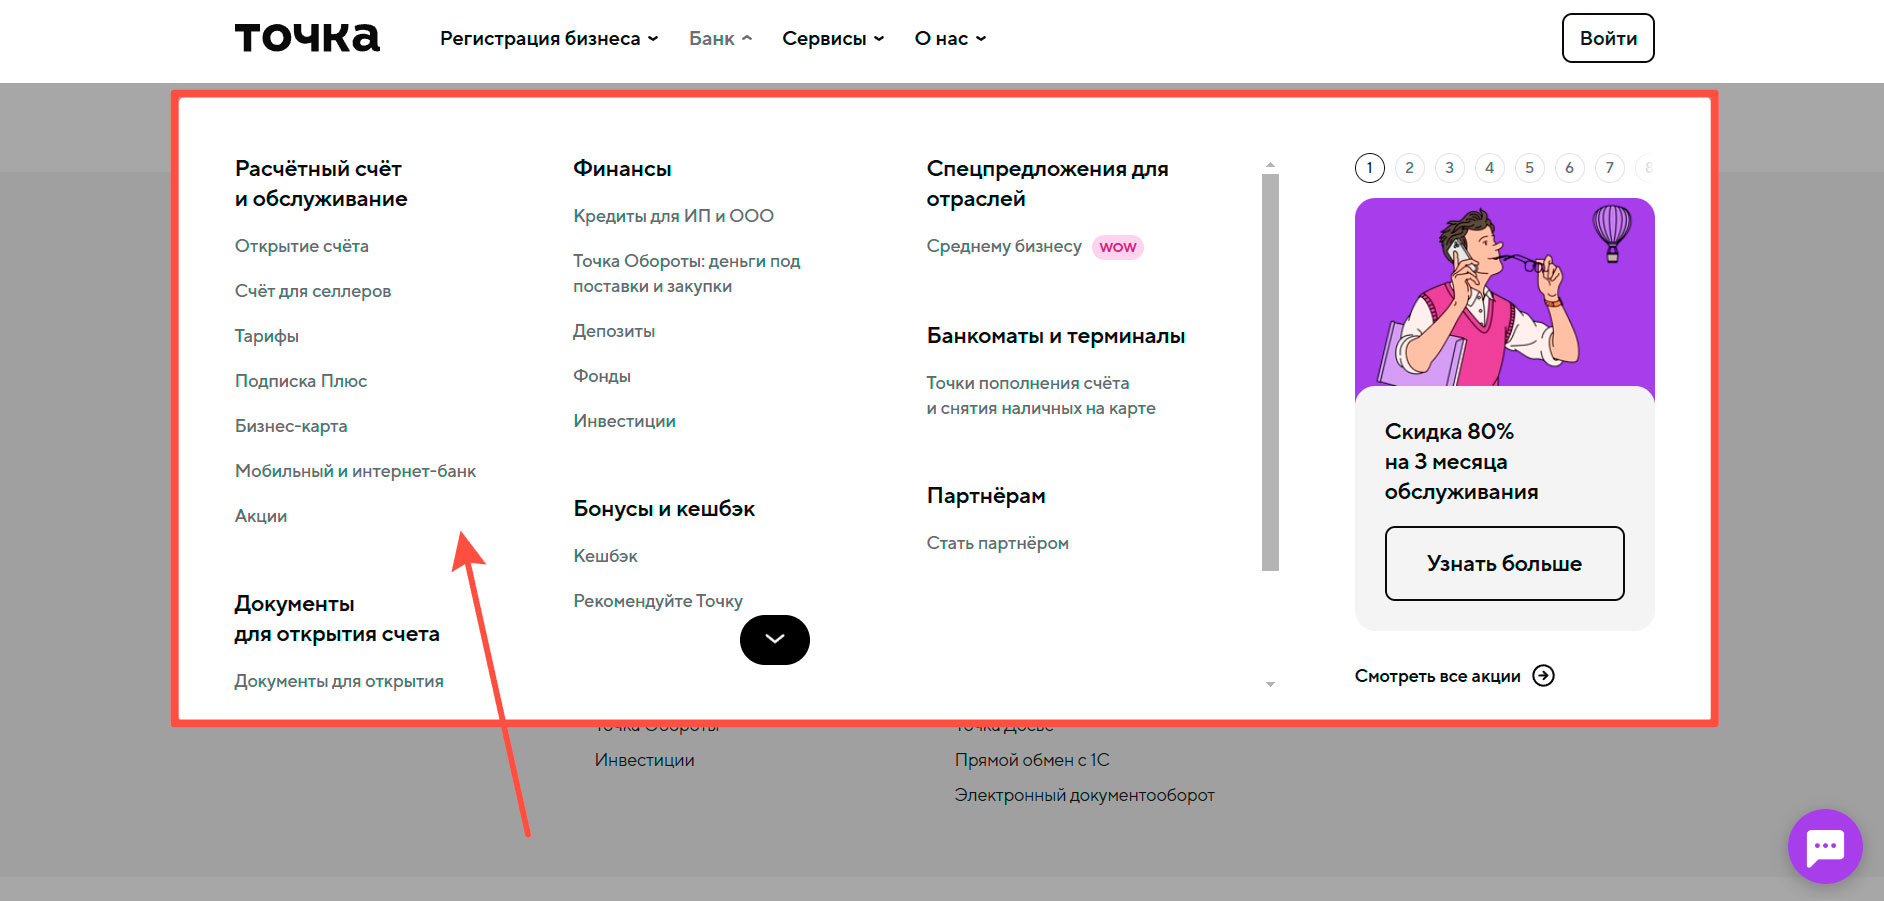Select promo slide 3
This screenshot has width=1884, height=901.
click(x=1450, y=168)
